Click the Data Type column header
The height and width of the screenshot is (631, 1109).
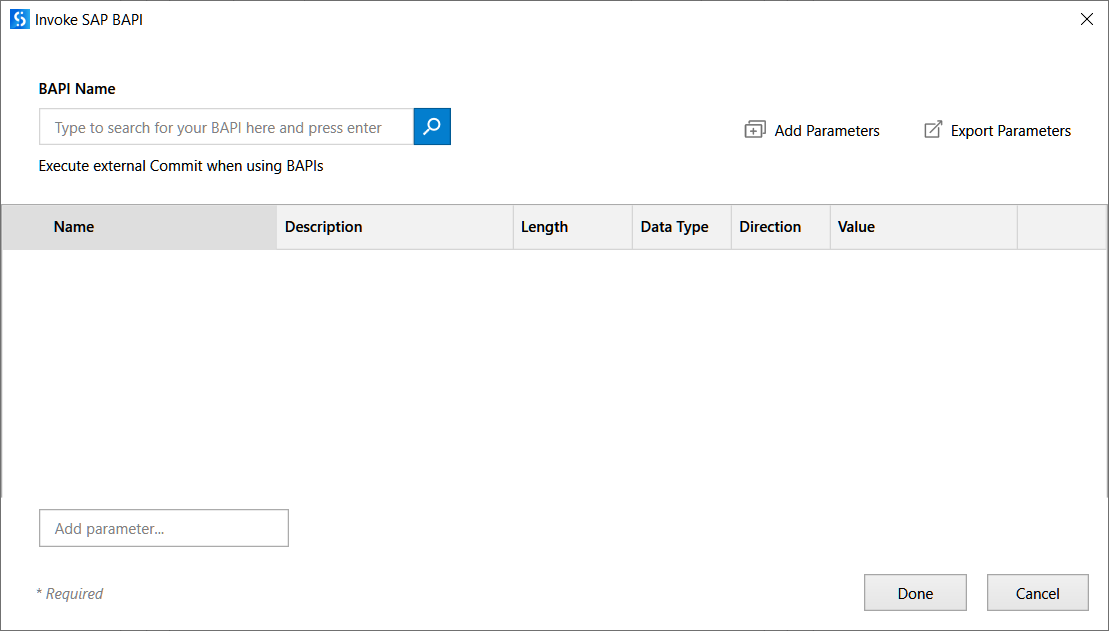tap(682, 227)
